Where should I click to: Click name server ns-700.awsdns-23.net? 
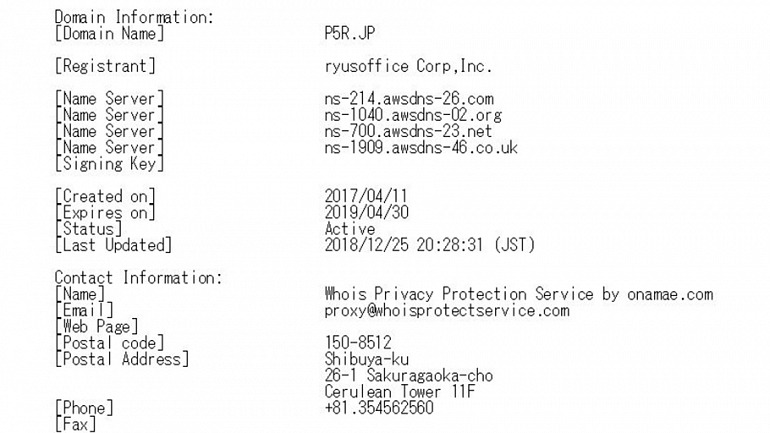408,131
